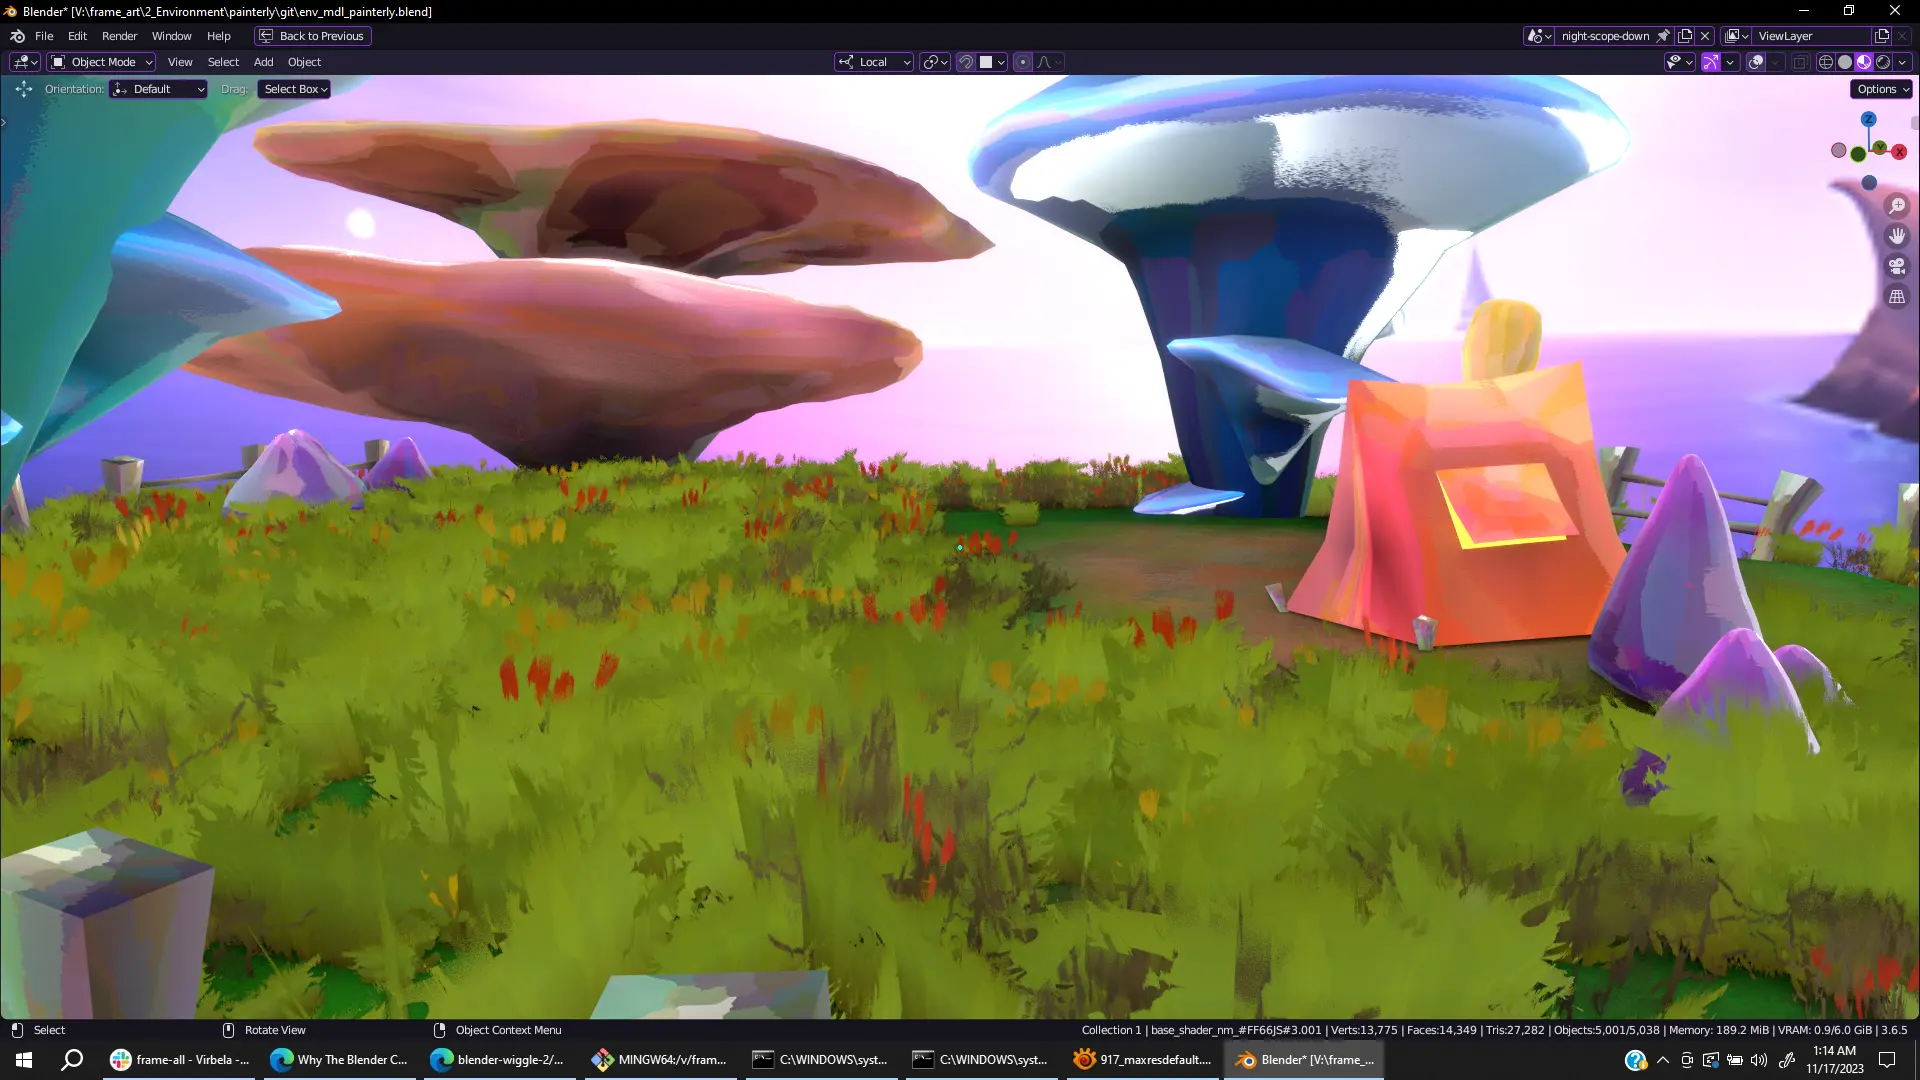Pin the night-scope-down scene
This screenshot has height=1080, width=1920.
point(1663,36)
